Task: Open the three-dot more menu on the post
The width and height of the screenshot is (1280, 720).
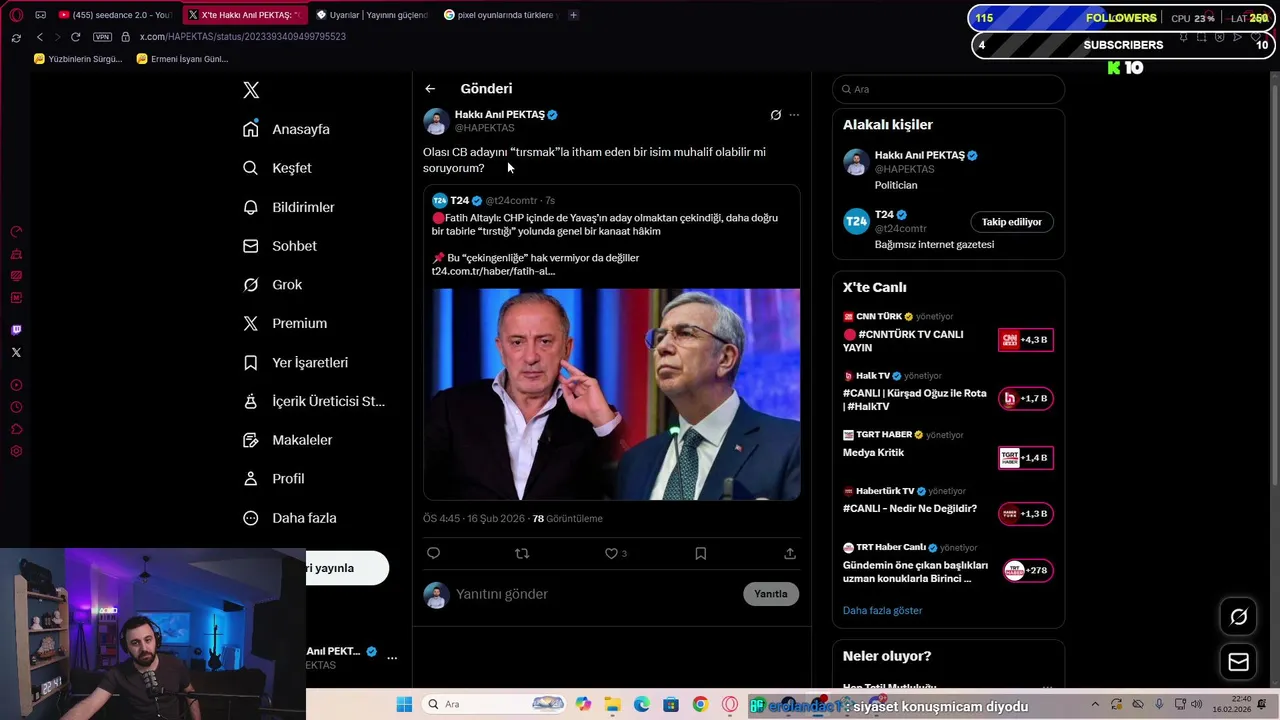Action: 794,115
